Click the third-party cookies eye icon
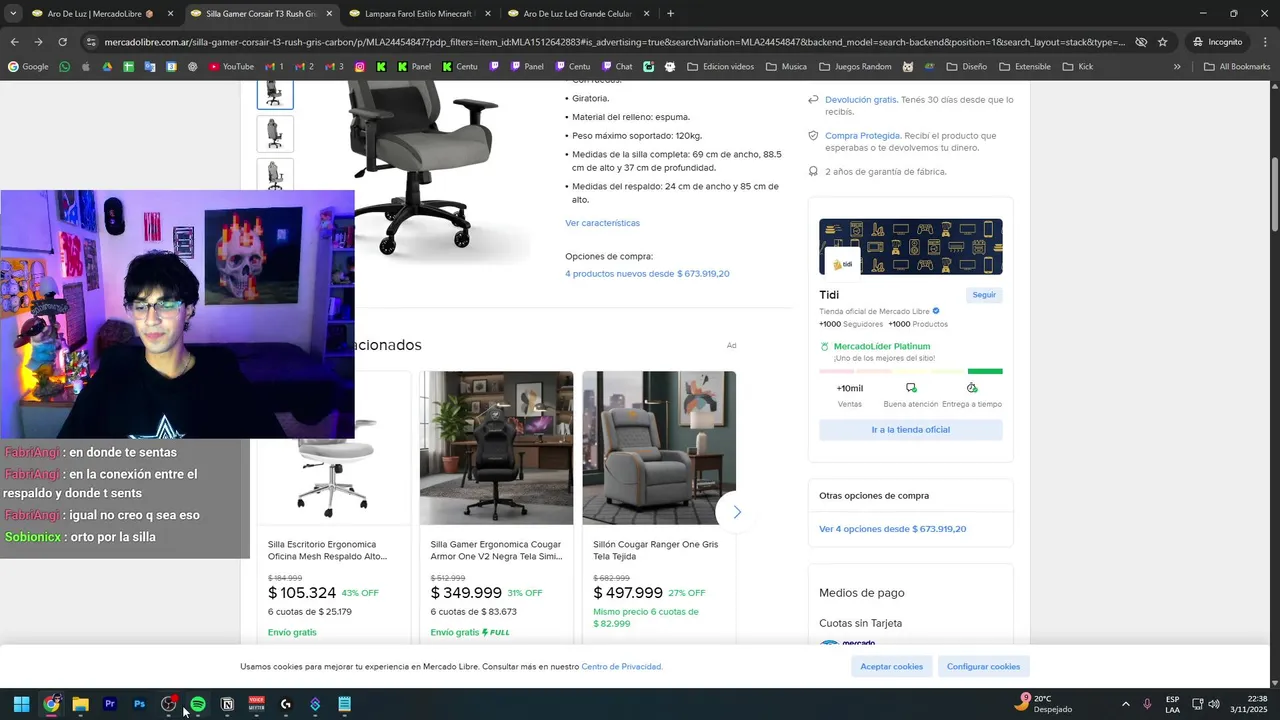The image size is (1280, 720). click(1141, 42)
